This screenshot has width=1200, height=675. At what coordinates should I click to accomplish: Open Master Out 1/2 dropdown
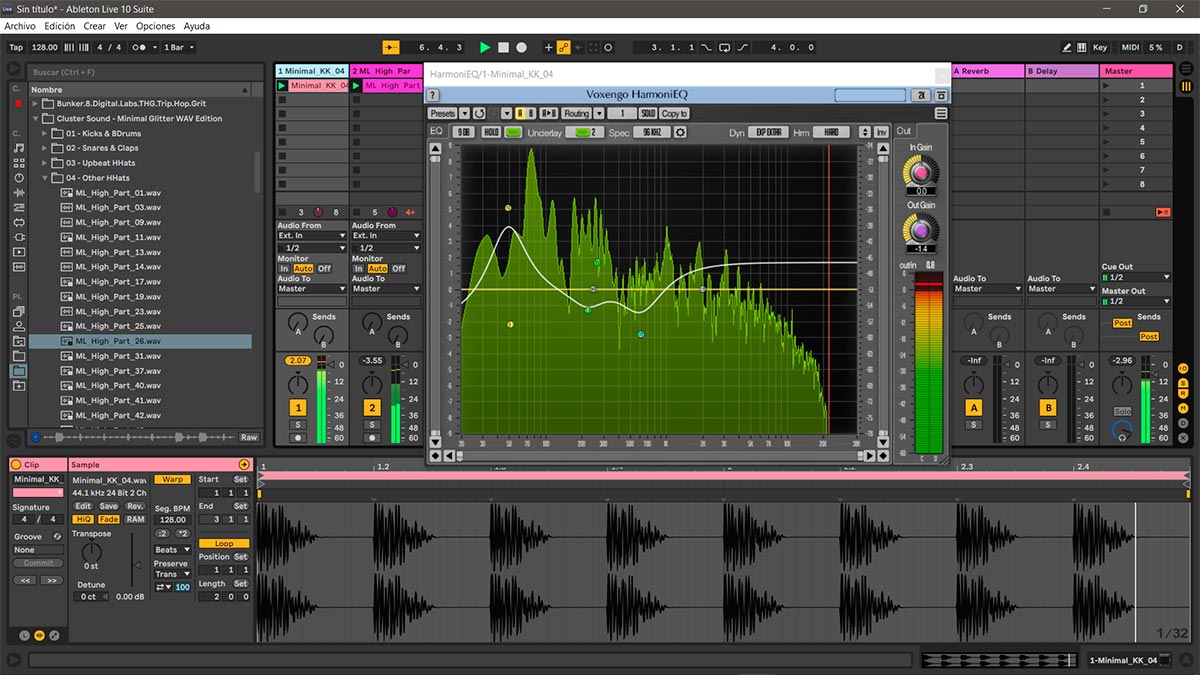point(1136,301)
